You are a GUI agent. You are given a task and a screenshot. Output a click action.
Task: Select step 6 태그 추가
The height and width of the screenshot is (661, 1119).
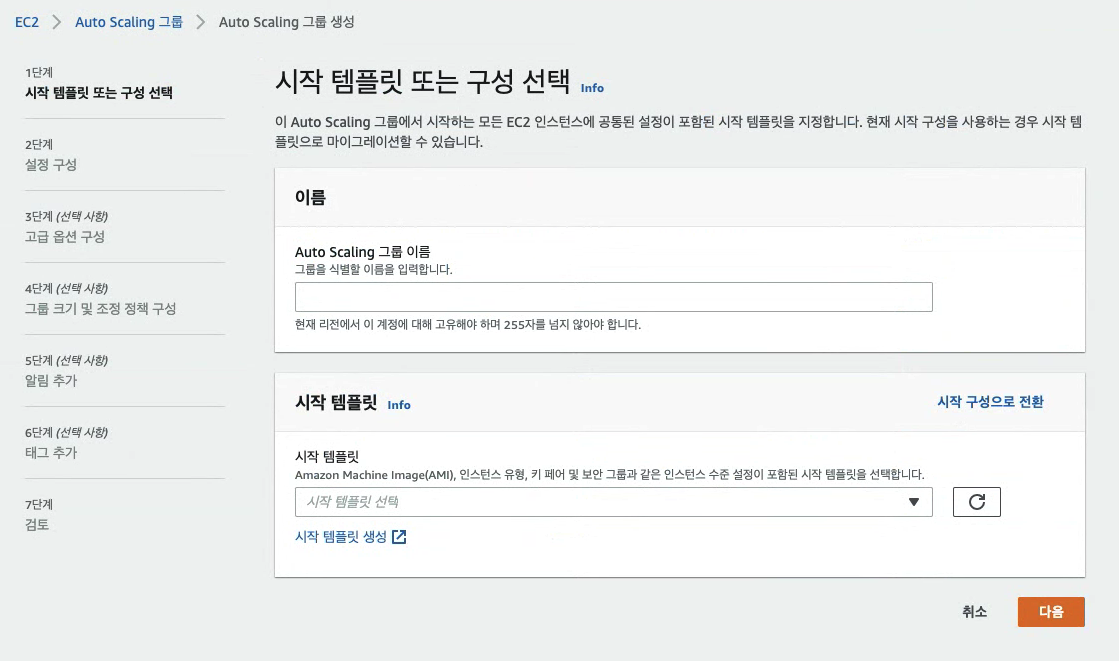(x=51, y=453)
